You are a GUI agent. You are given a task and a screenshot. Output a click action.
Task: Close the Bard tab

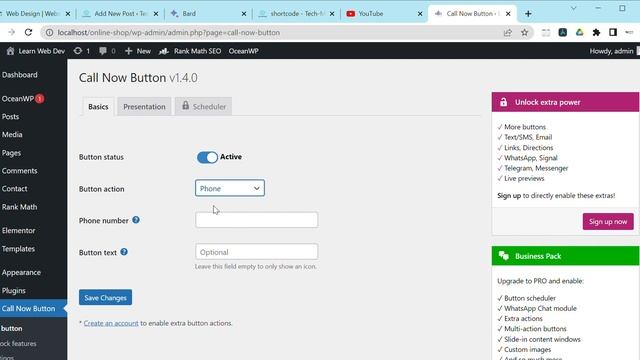pos(244,13)
